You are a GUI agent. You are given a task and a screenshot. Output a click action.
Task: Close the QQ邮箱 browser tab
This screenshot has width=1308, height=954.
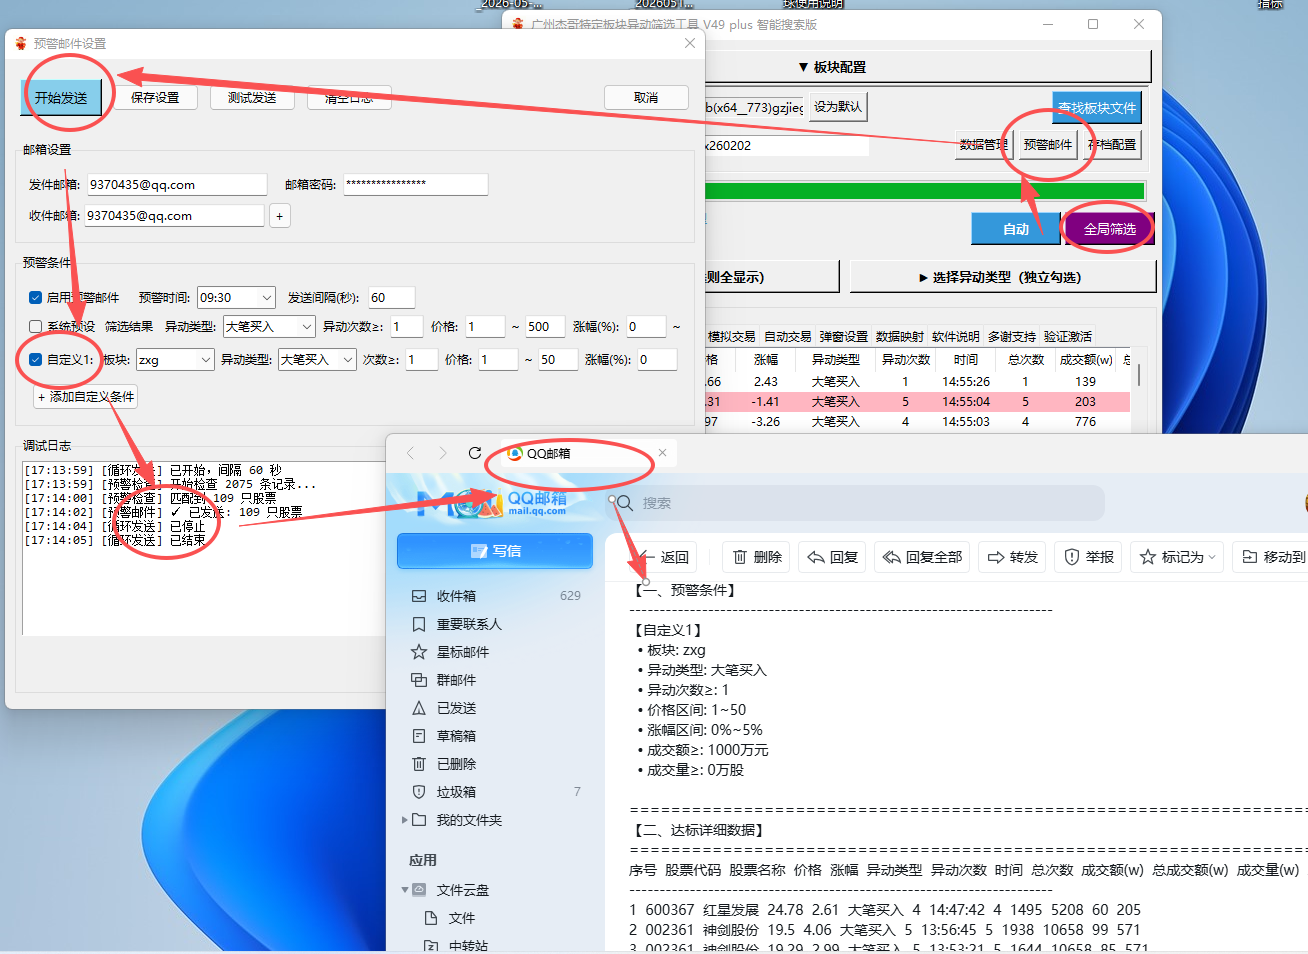coord(662,453)
